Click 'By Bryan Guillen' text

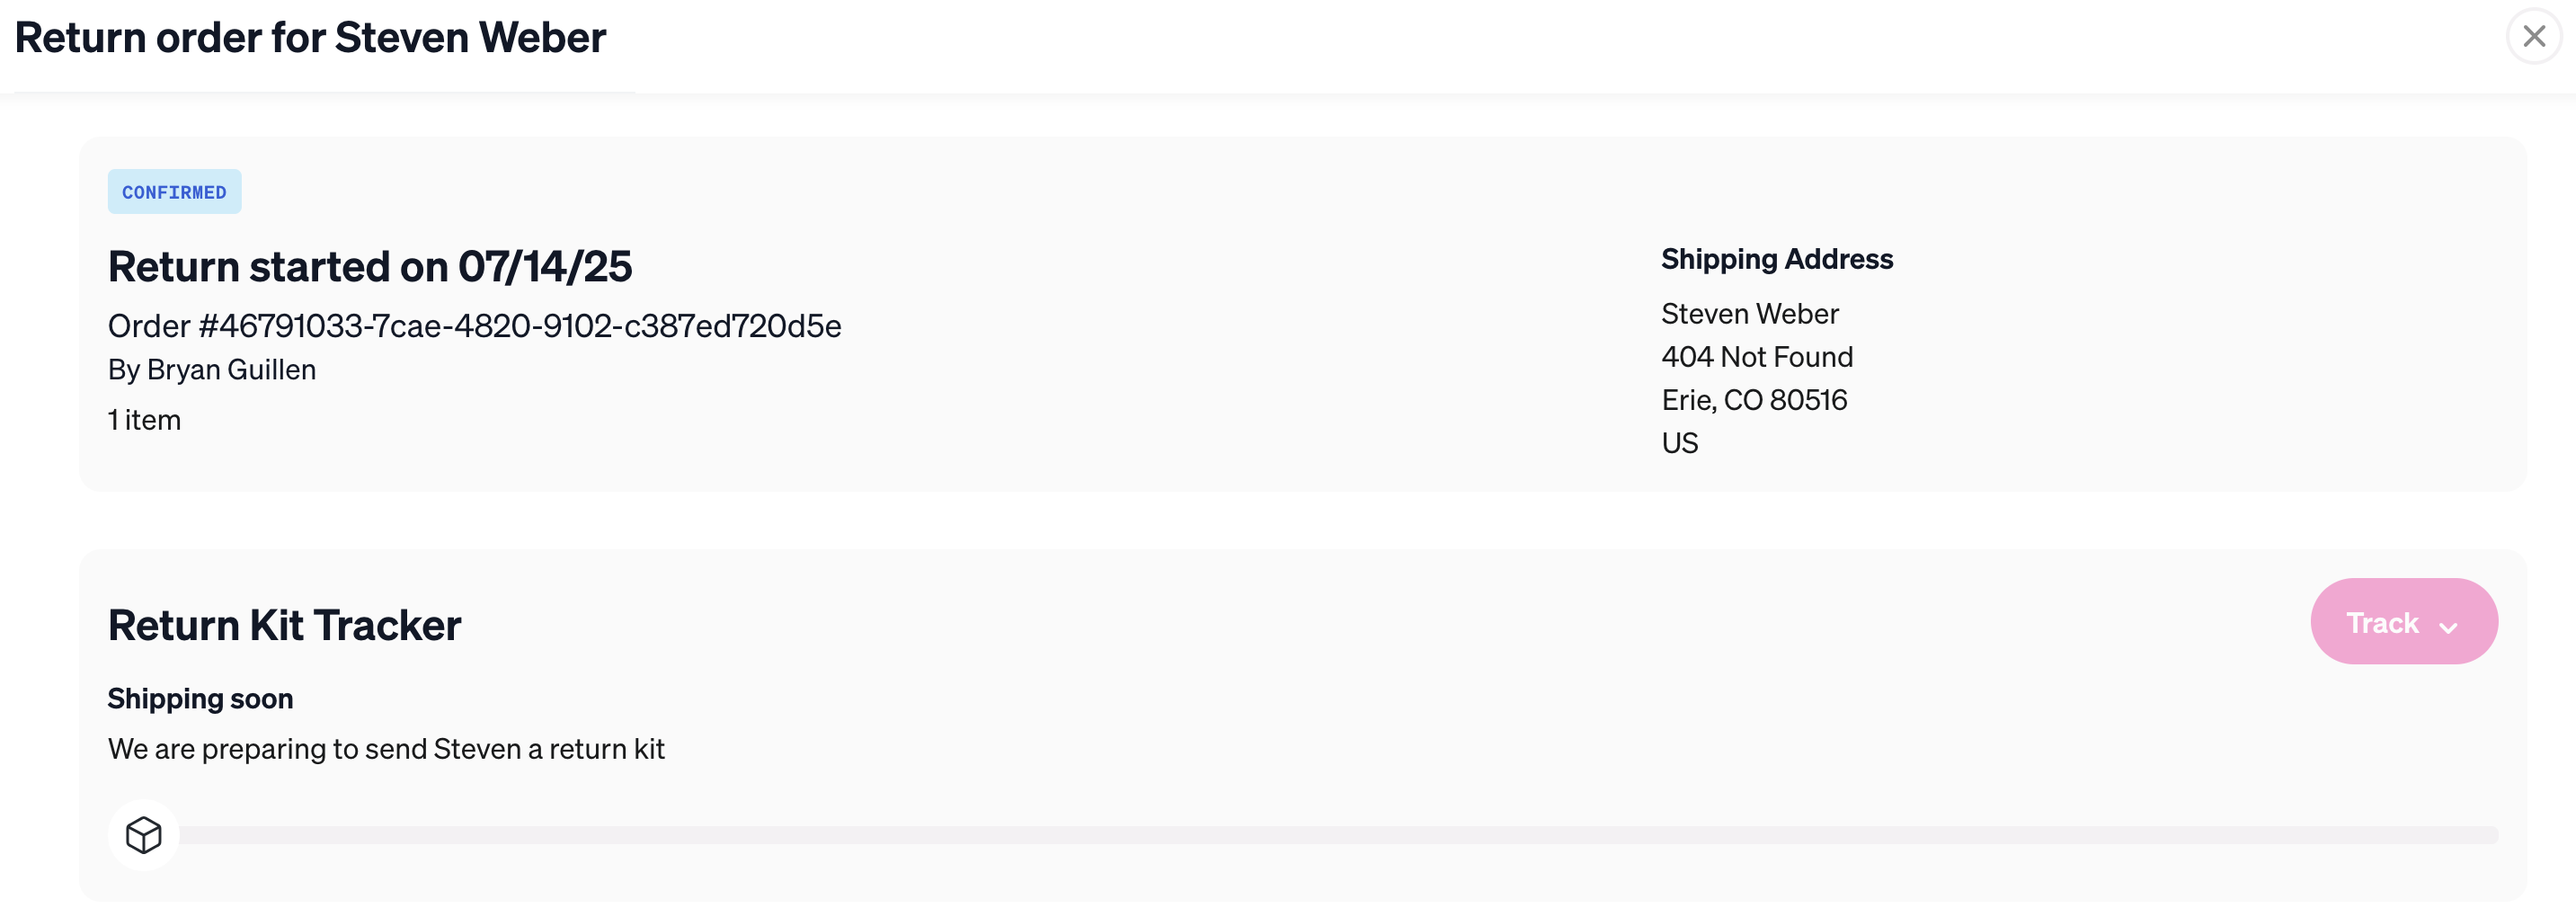(212, 370)
